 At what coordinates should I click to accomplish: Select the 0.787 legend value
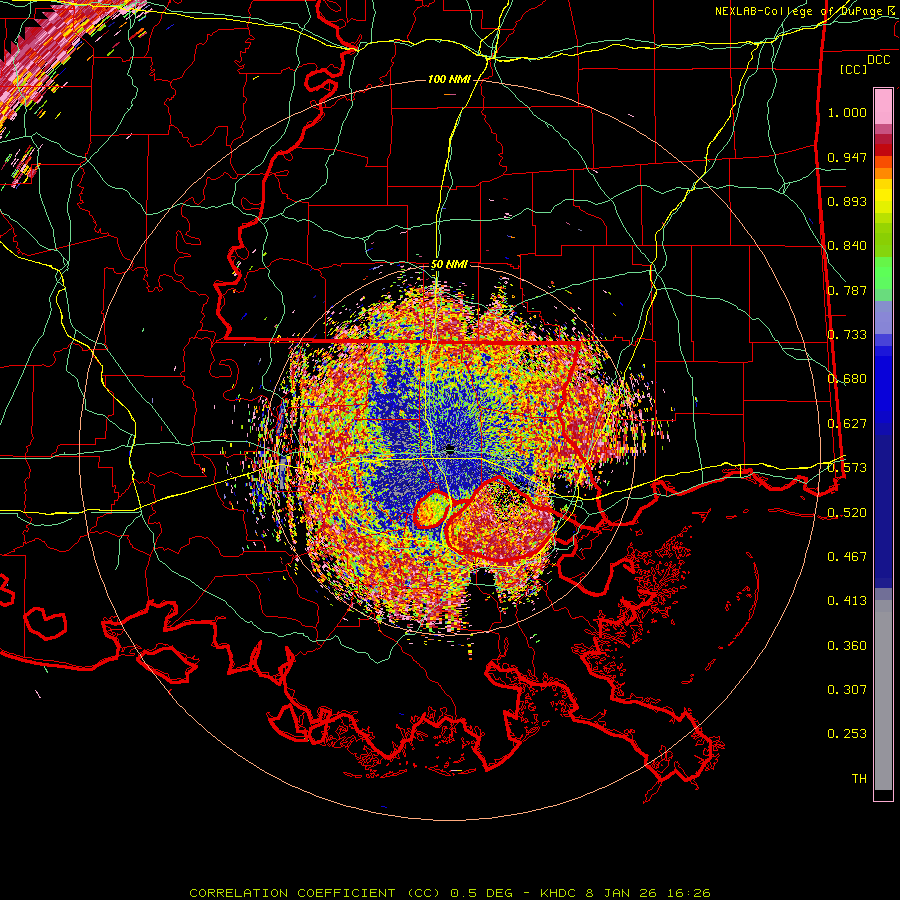(847, 290)
